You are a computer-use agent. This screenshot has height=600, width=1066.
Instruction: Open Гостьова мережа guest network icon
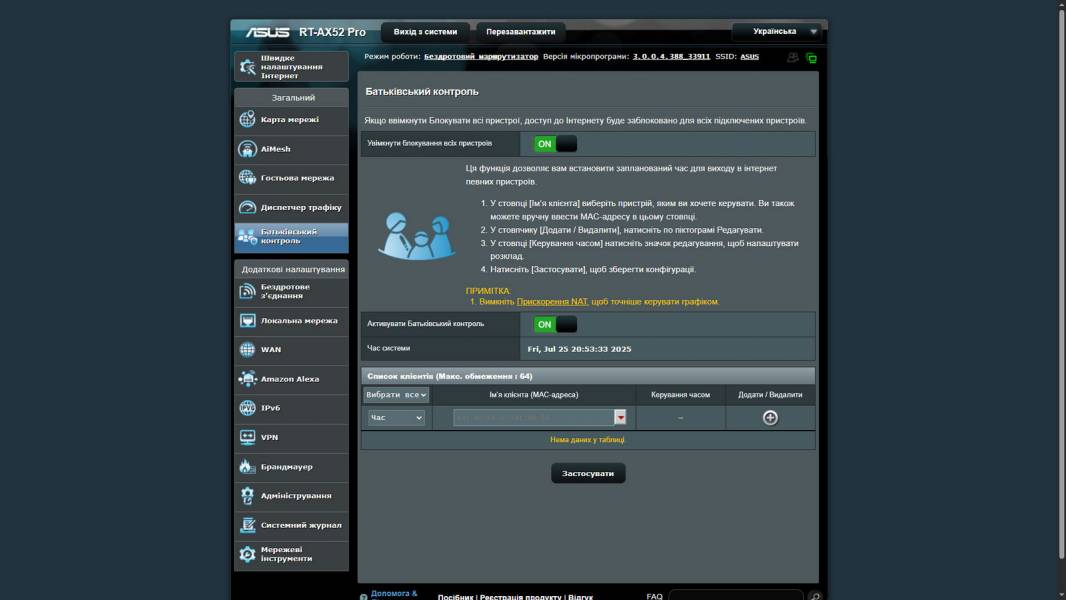coord(247,178)
